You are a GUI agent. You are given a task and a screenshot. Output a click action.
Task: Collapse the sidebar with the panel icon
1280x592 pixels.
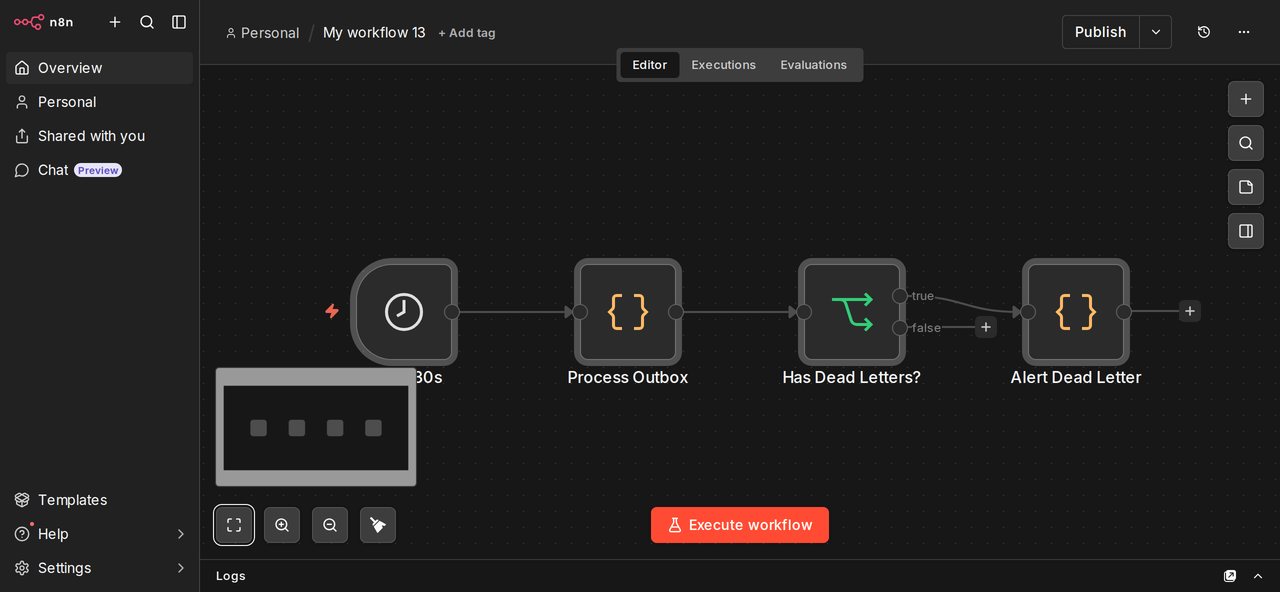(x=179, y=22)
